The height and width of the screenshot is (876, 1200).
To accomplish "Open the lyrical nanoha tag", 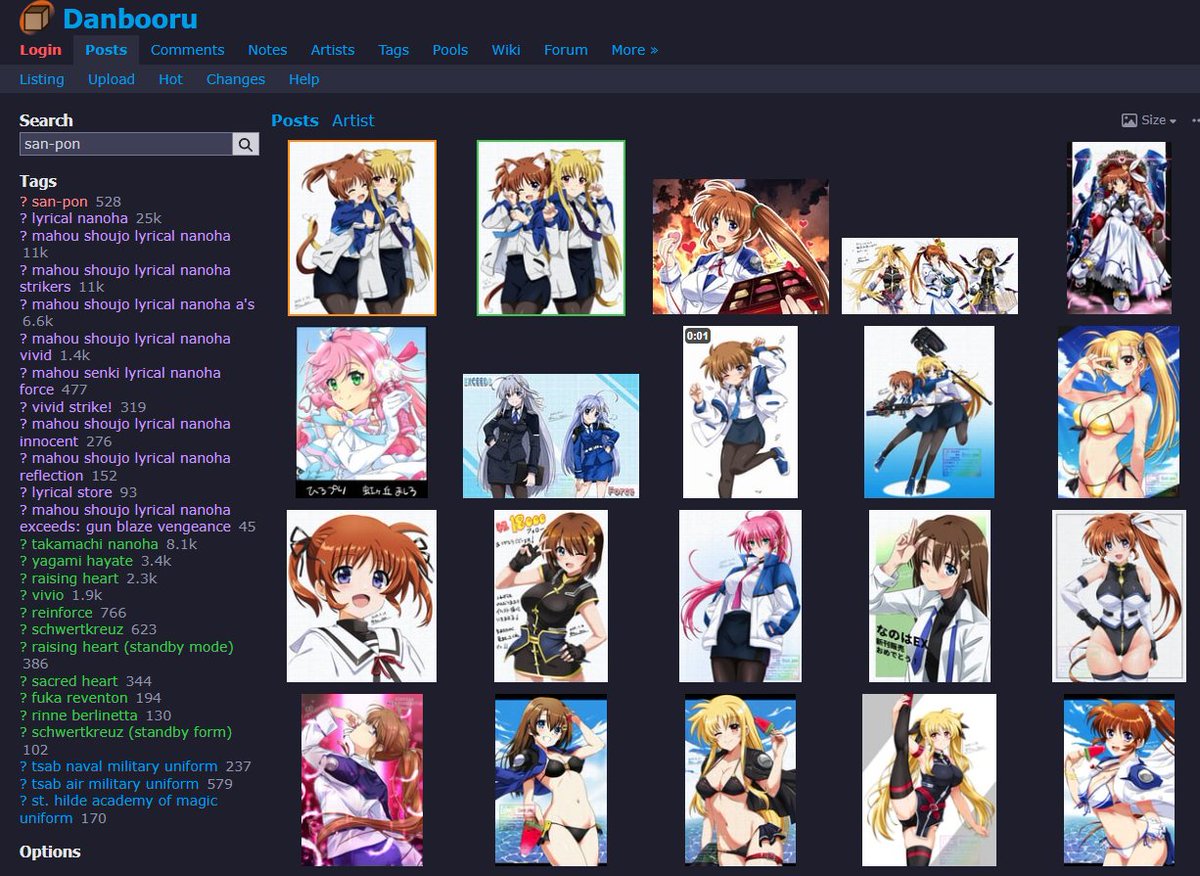I will pyautogui.click(x=80, y=218).
